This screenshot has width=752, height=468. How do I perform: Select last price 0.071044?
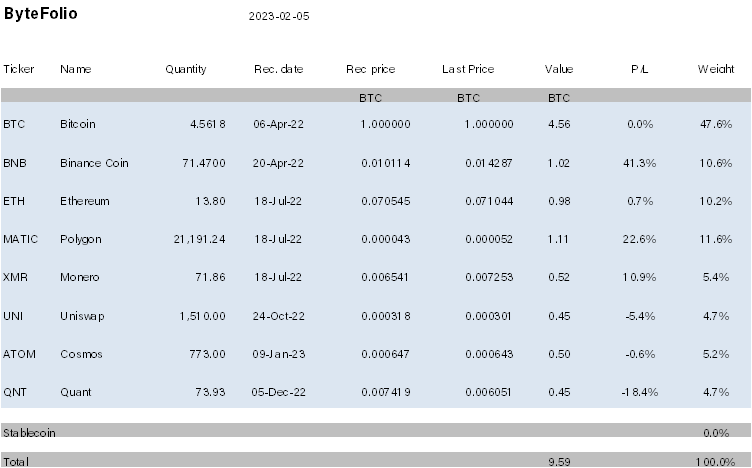489,201
